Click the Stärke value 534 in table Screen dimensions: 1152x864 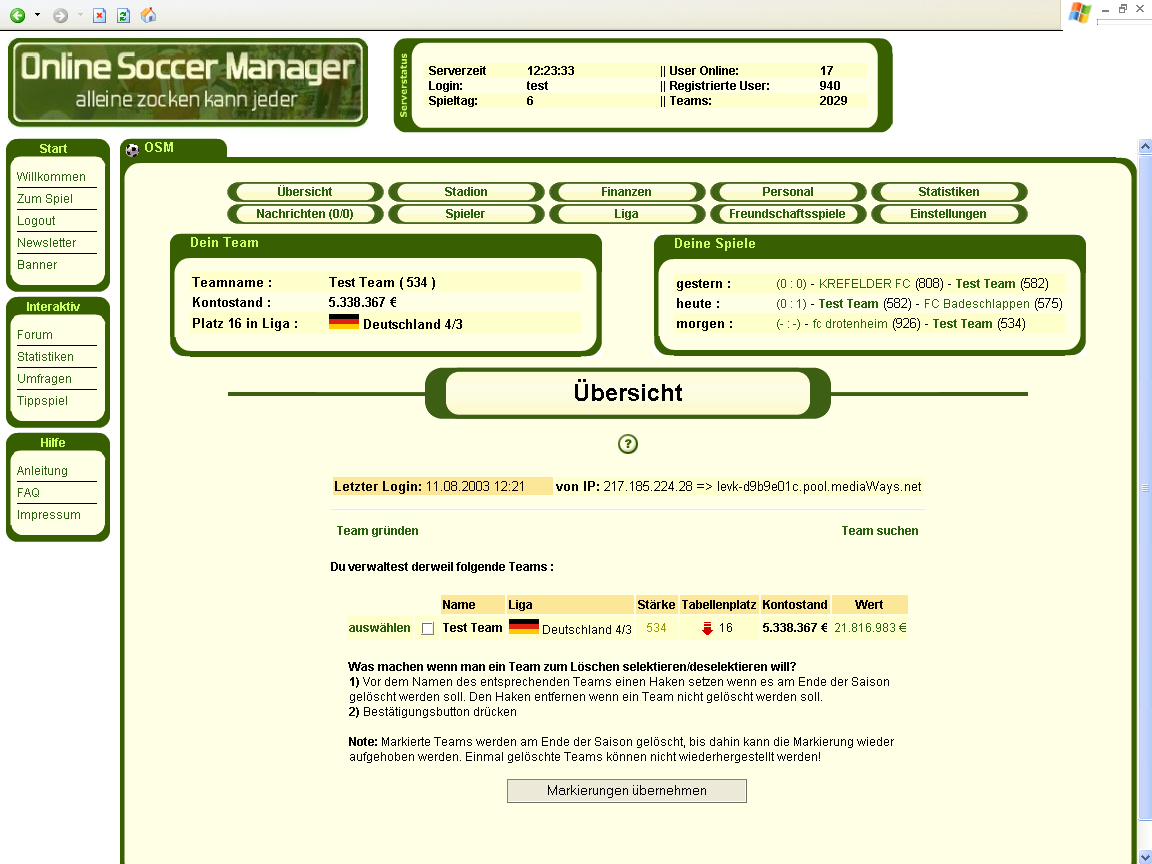[x=656, y=628]
